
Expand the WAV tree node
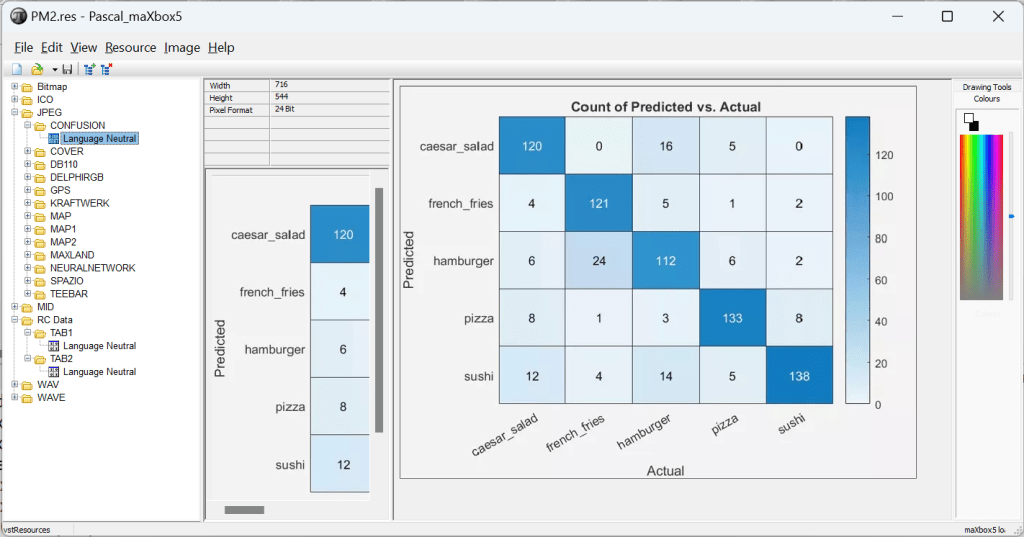pyautogui.click(x=15, y=385)
